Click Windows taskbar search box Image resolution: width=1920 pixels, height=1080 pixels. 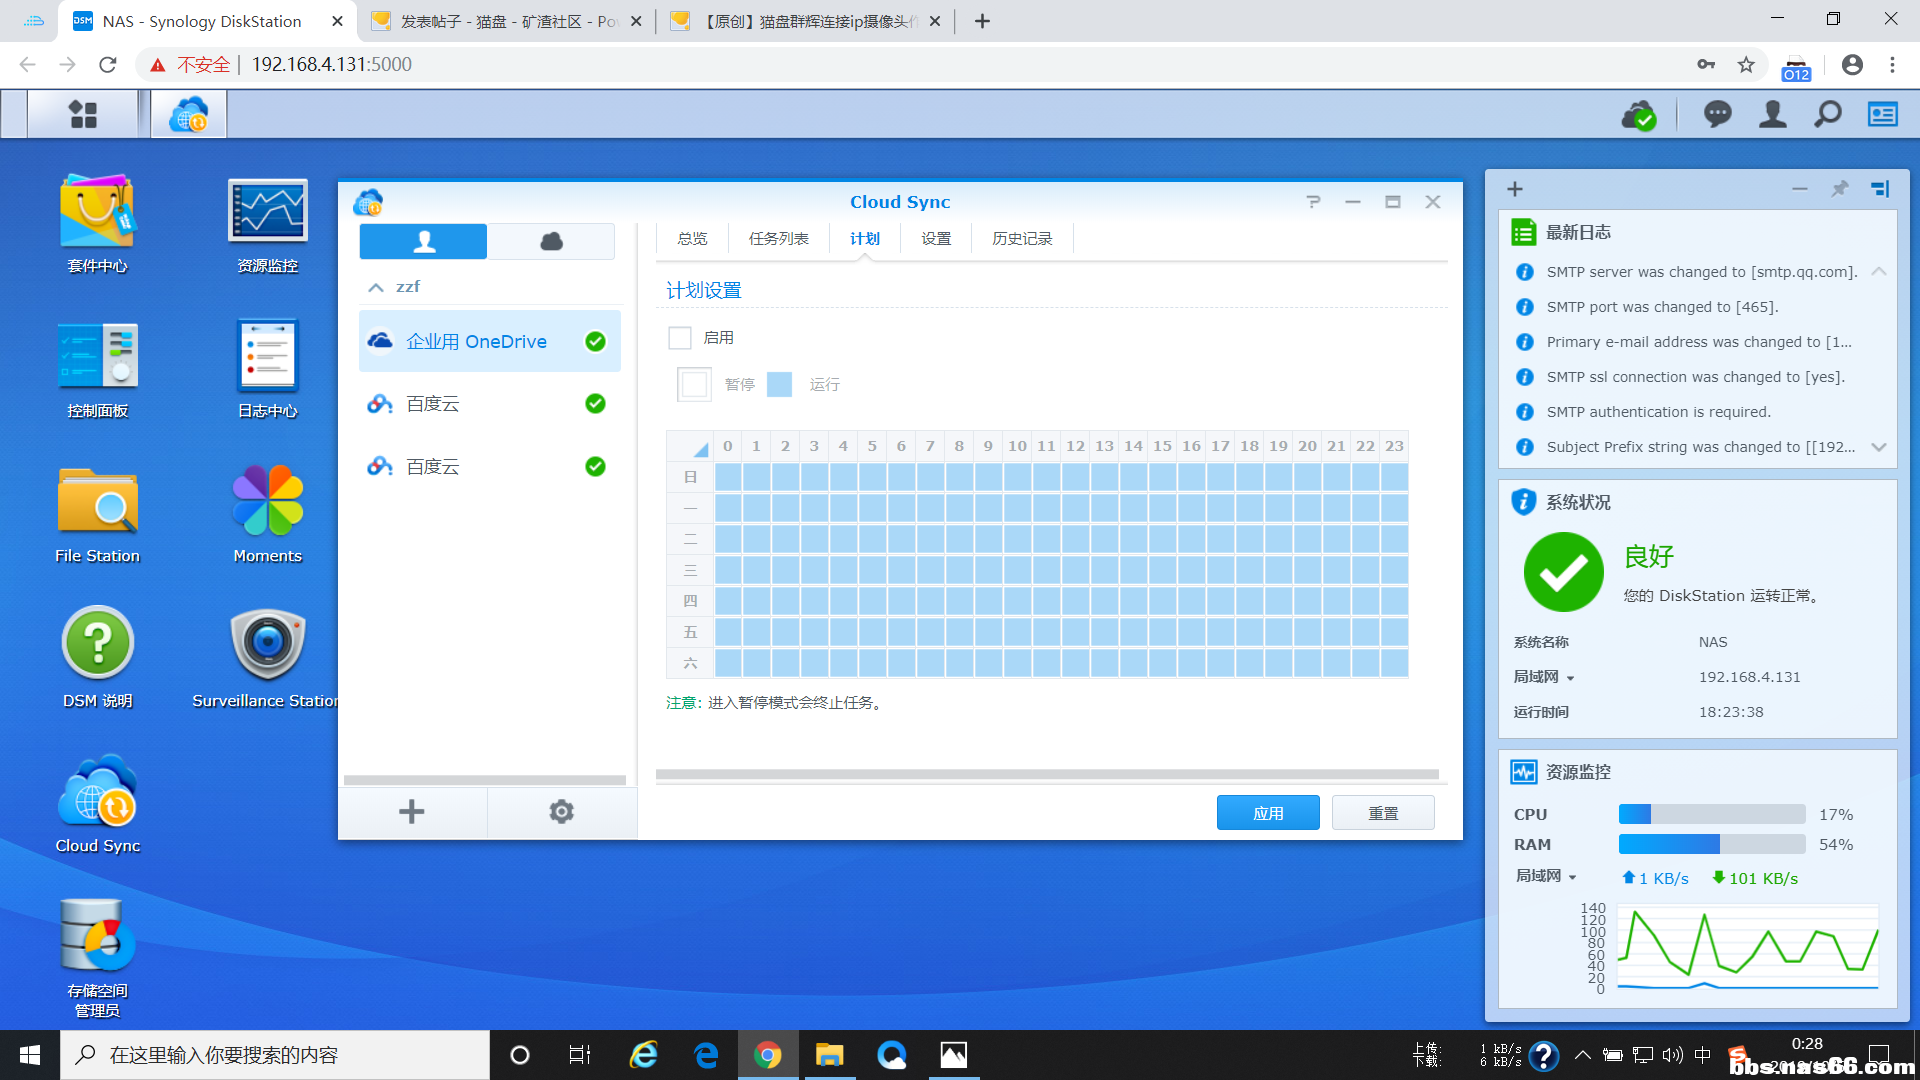click(275, 1055)
